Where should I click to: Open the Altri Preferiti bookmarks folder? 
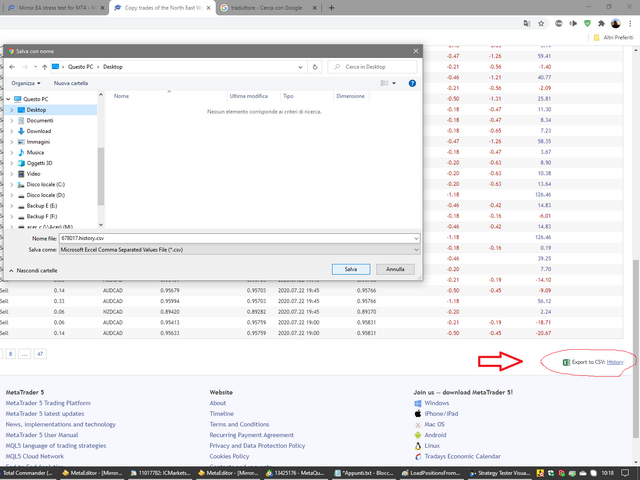pos(613,38)
